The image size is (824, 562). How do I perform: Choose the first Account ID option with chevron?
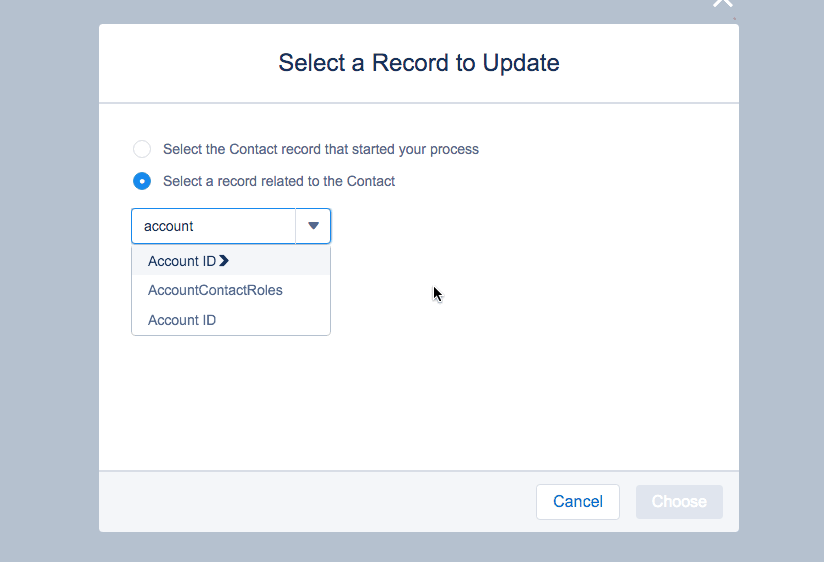click(182, 261)
